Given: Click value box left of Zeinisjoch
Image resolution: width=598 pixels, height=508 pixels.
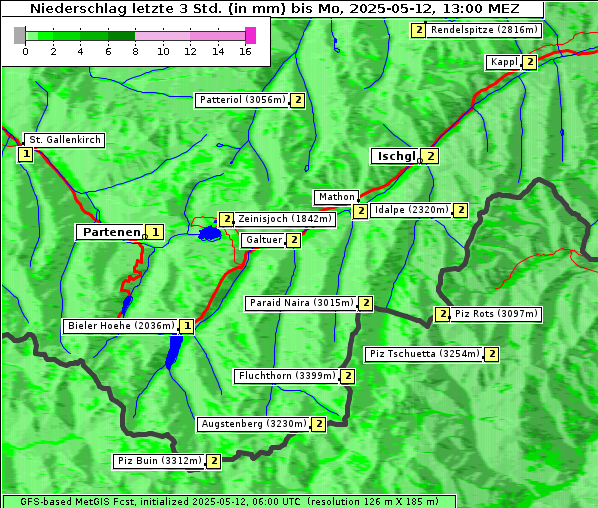Looking at the screenshot, I should (227, 220).
